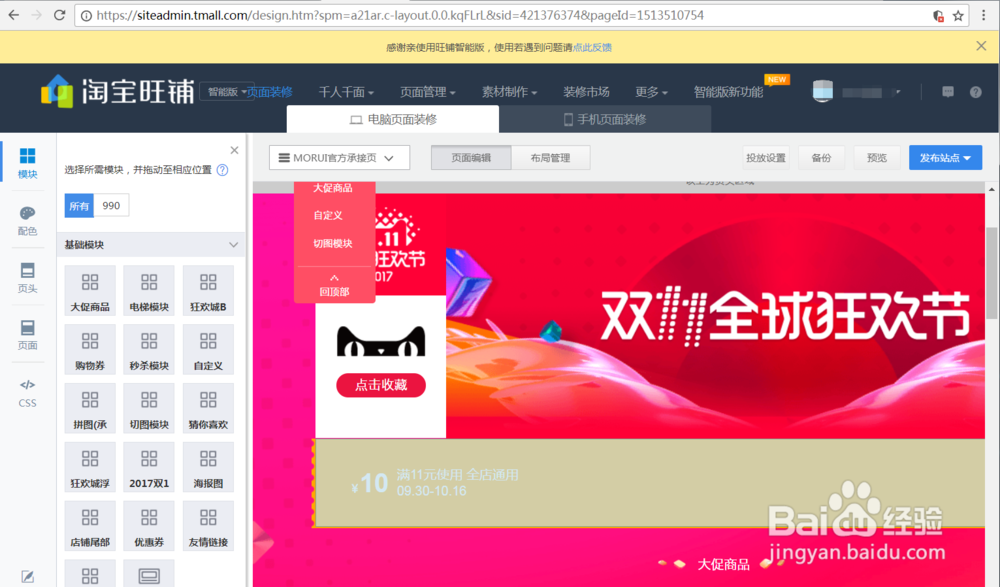Screen dimensions: 1000x587
Task: Select the 秒杀模块 module tile
Action: 149,349
